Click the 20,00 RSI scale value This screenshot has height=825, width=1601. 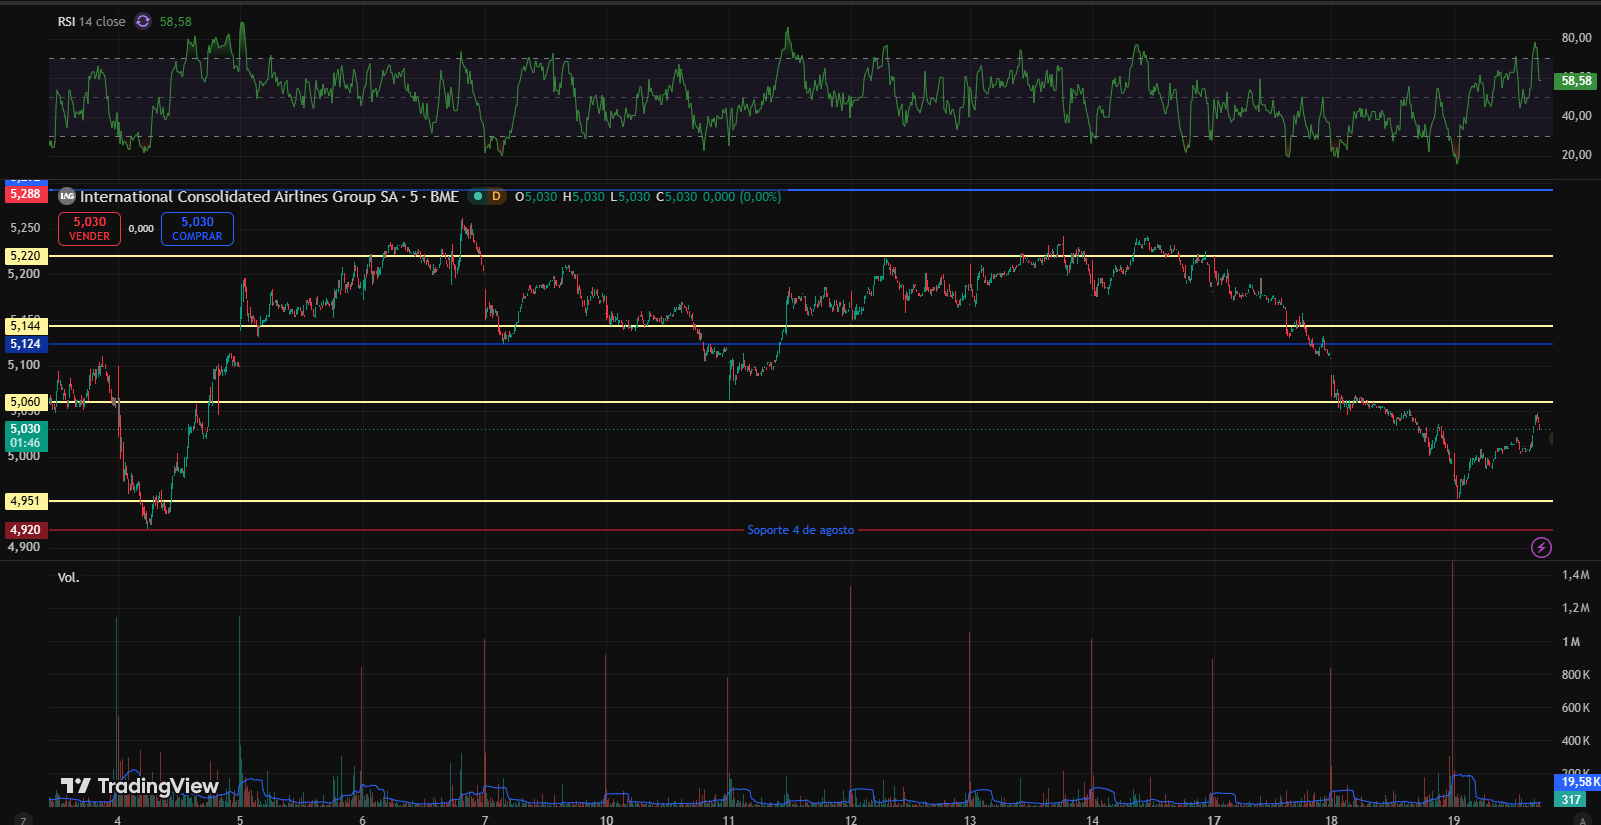(x=1576, y=155)
